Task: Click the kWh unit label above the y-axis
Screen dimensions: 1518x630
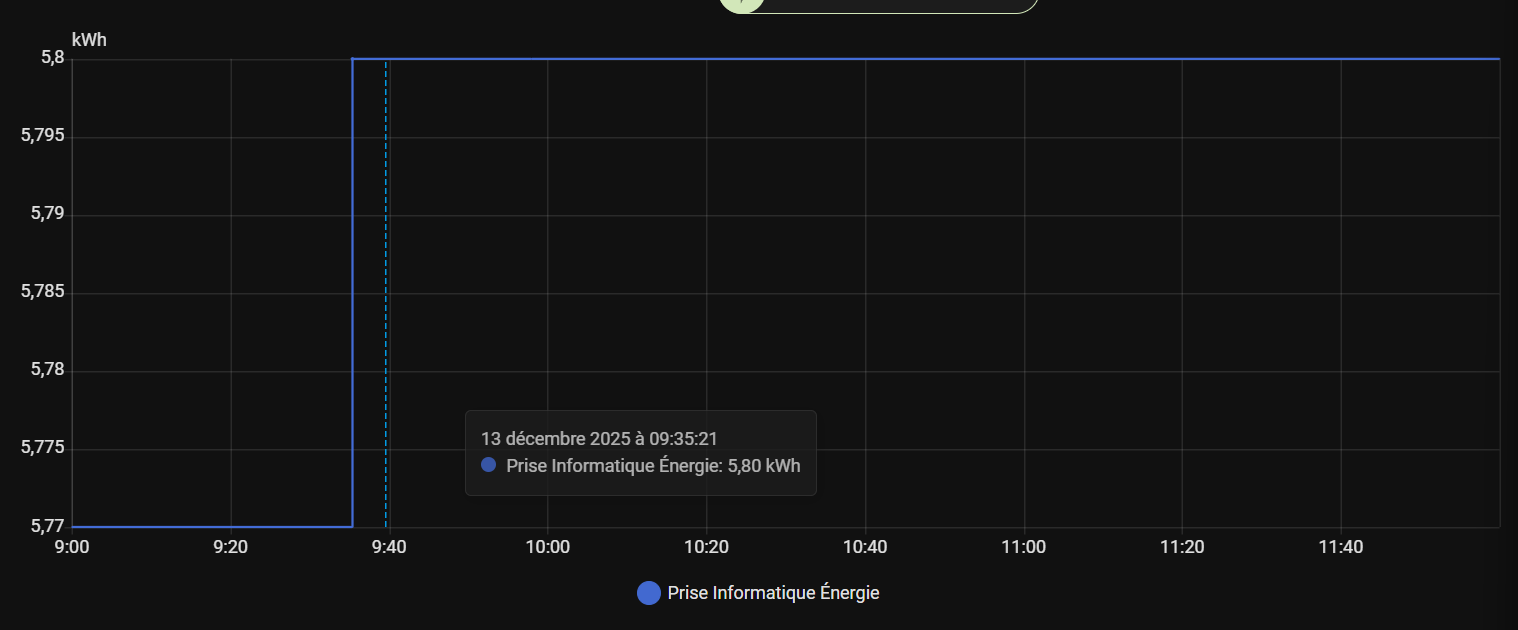Action: [89, 41]
